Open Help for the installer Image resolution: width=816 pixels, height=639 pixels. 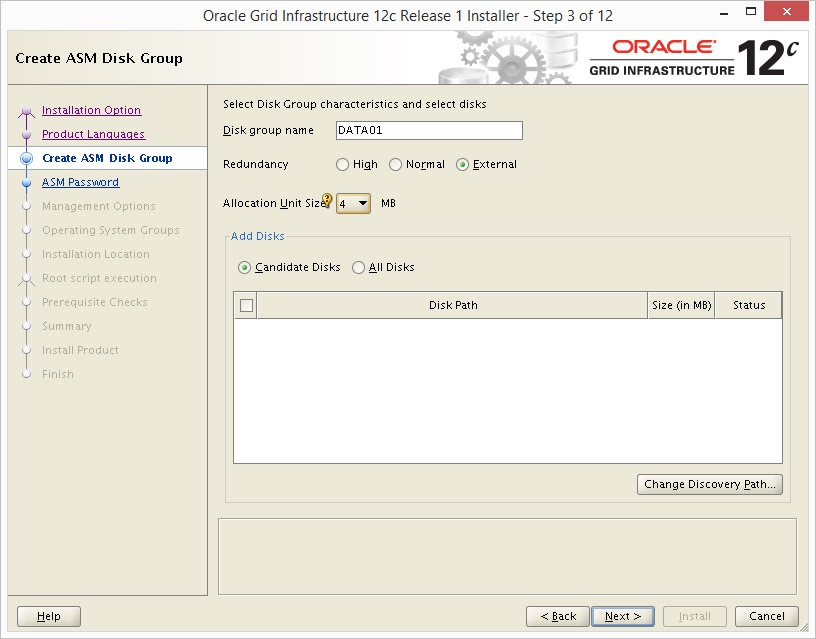[x=49, y=617]
